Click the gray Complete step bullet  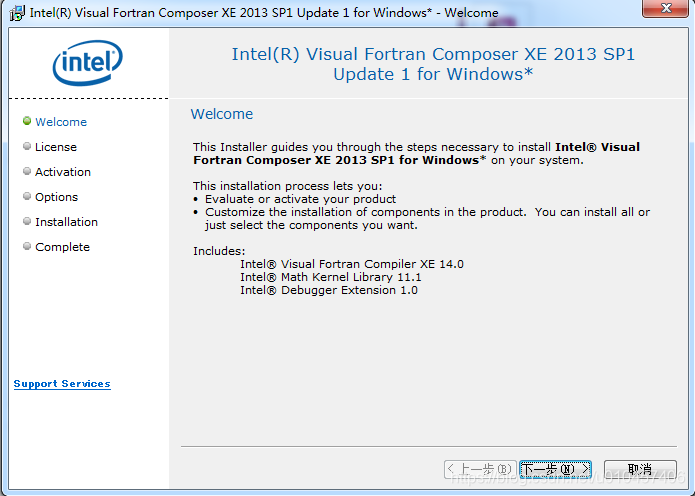click(27, 246)
